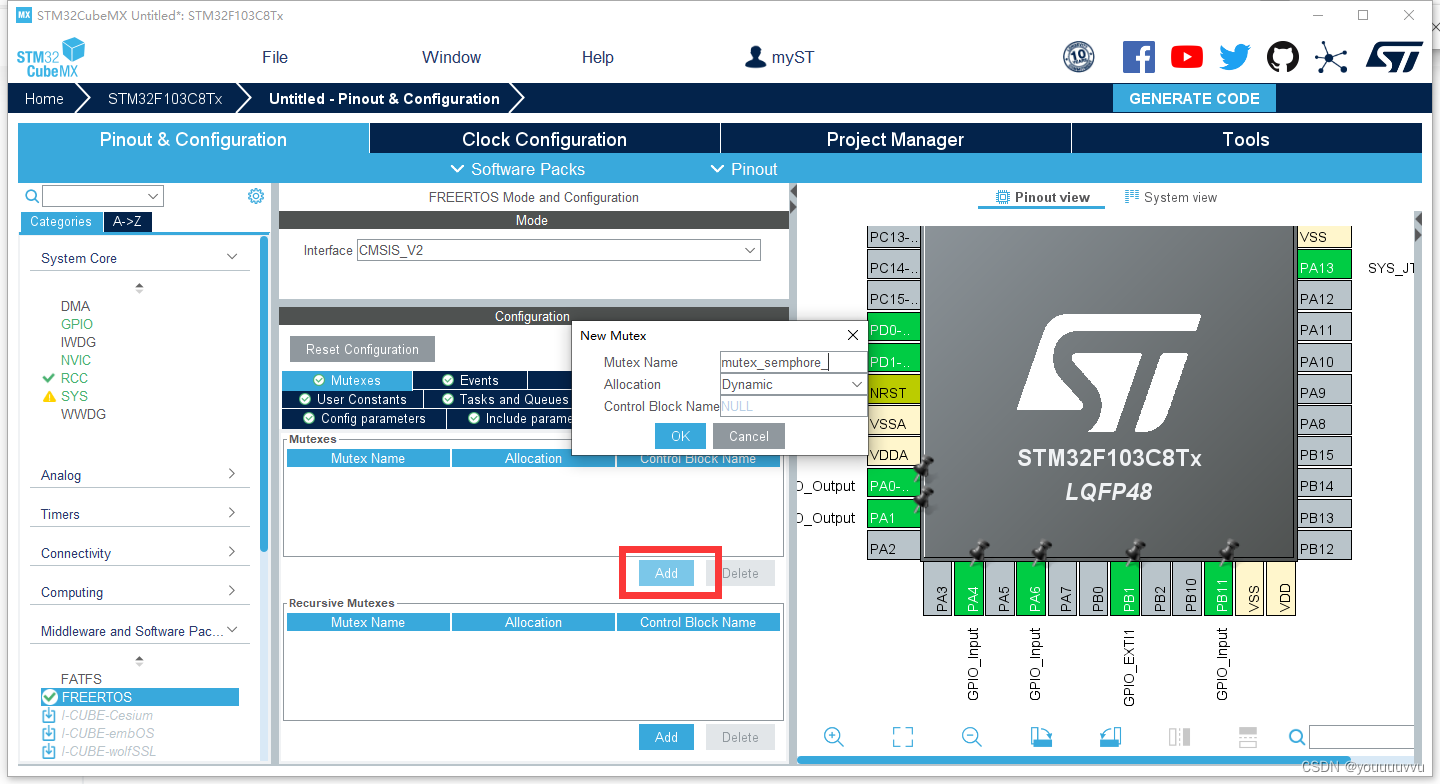
Task: Click Reset Configuration button
Action: click(362, 349)
